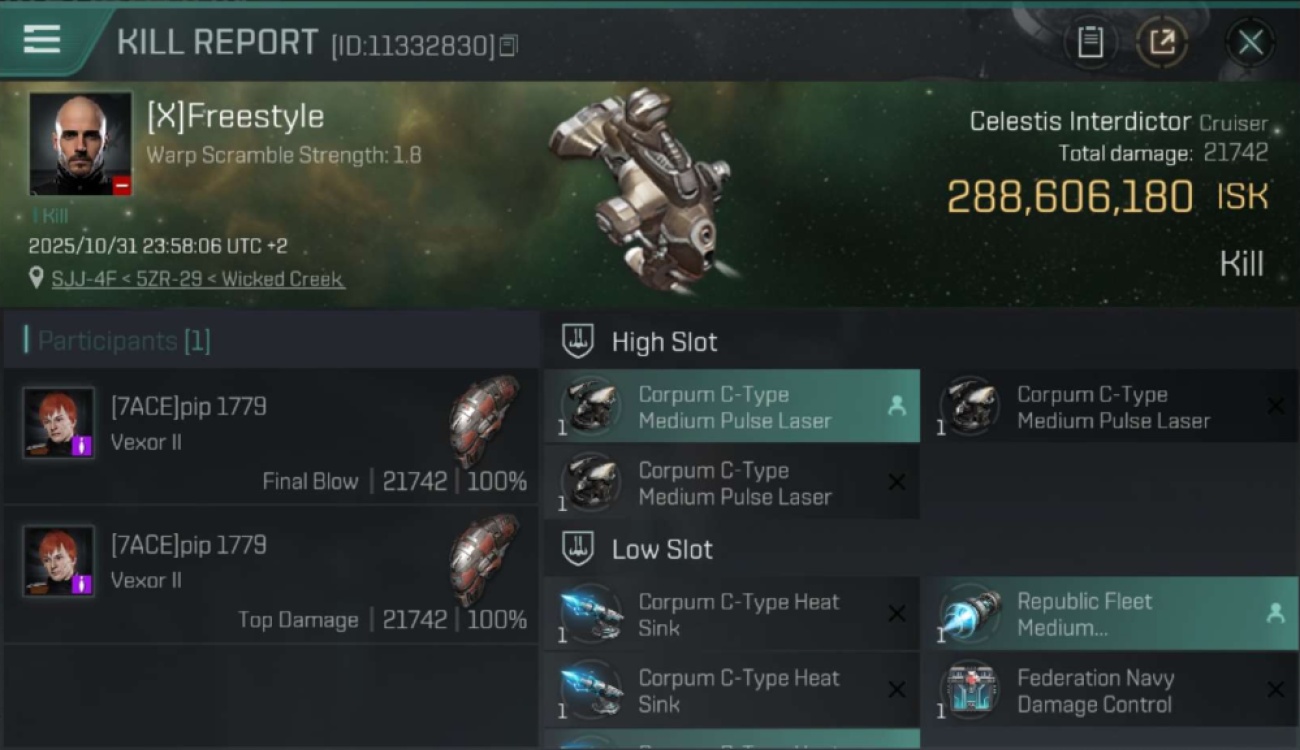Click the X on Federation Navy Damage Control
1300x750 pixels.
click(1275, 690)
